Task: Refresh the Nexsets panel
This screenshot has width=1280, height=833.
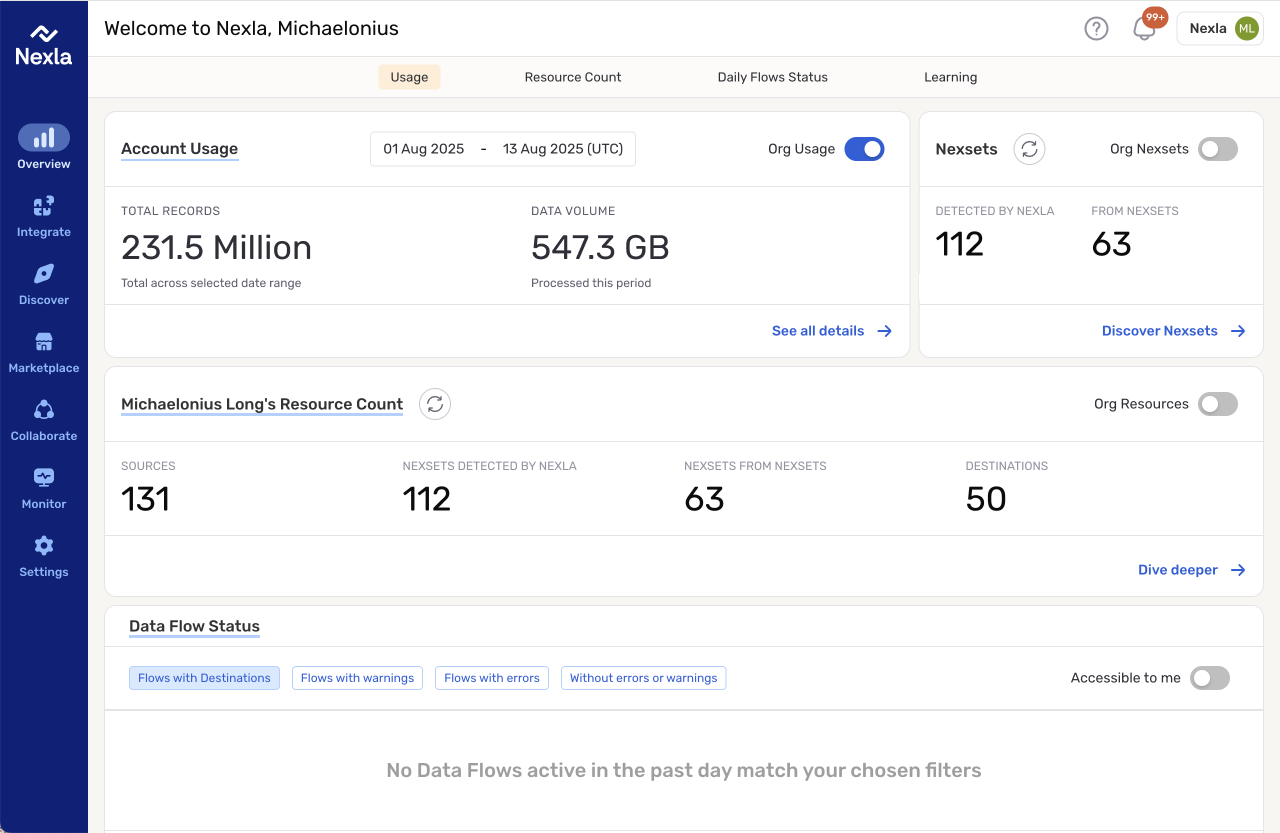Action: point(1029,149)
